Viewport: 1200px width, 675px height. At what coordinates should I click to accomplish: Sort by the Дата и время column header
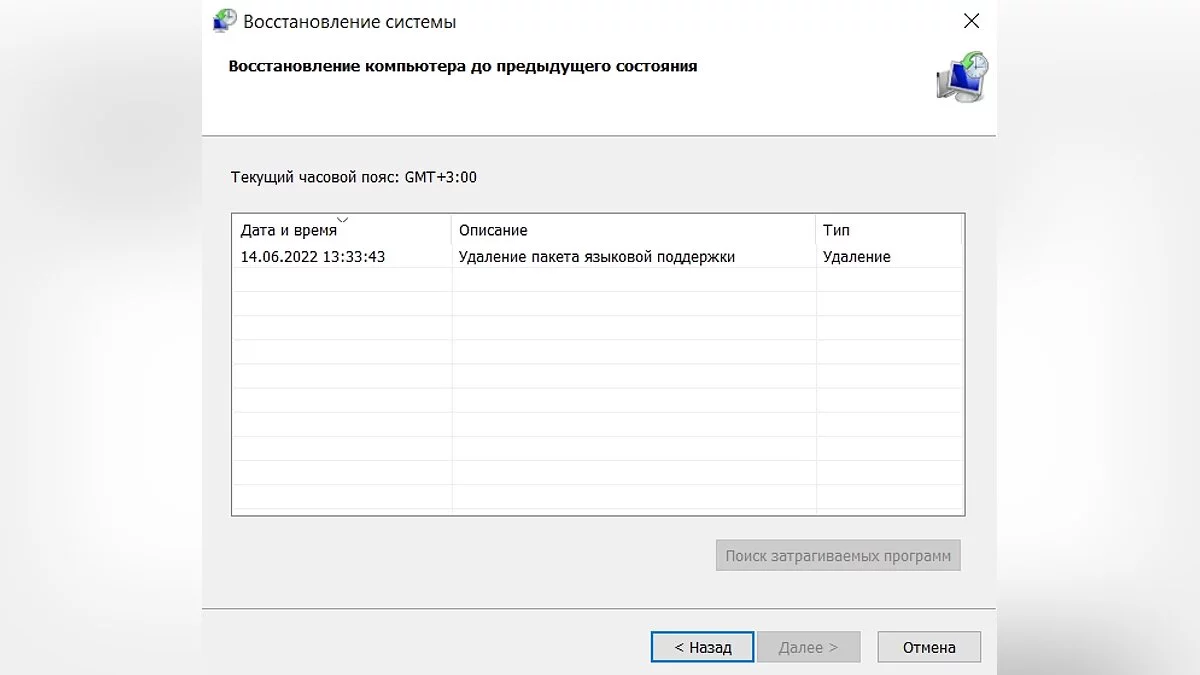click(x=289, y=231)
